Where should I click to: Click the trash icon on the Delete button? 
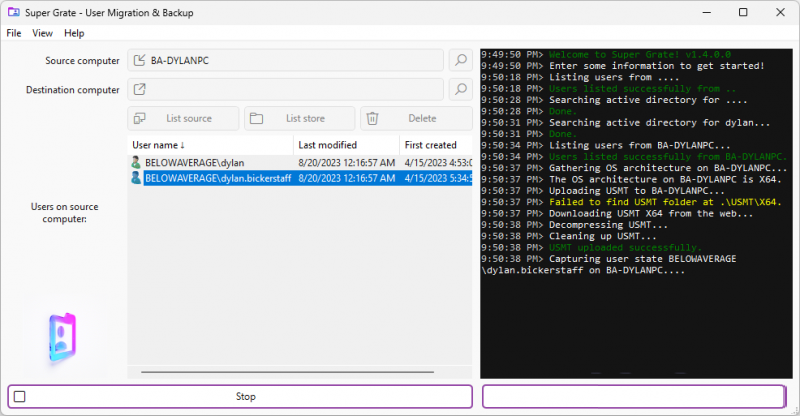(x=372, y=118)
